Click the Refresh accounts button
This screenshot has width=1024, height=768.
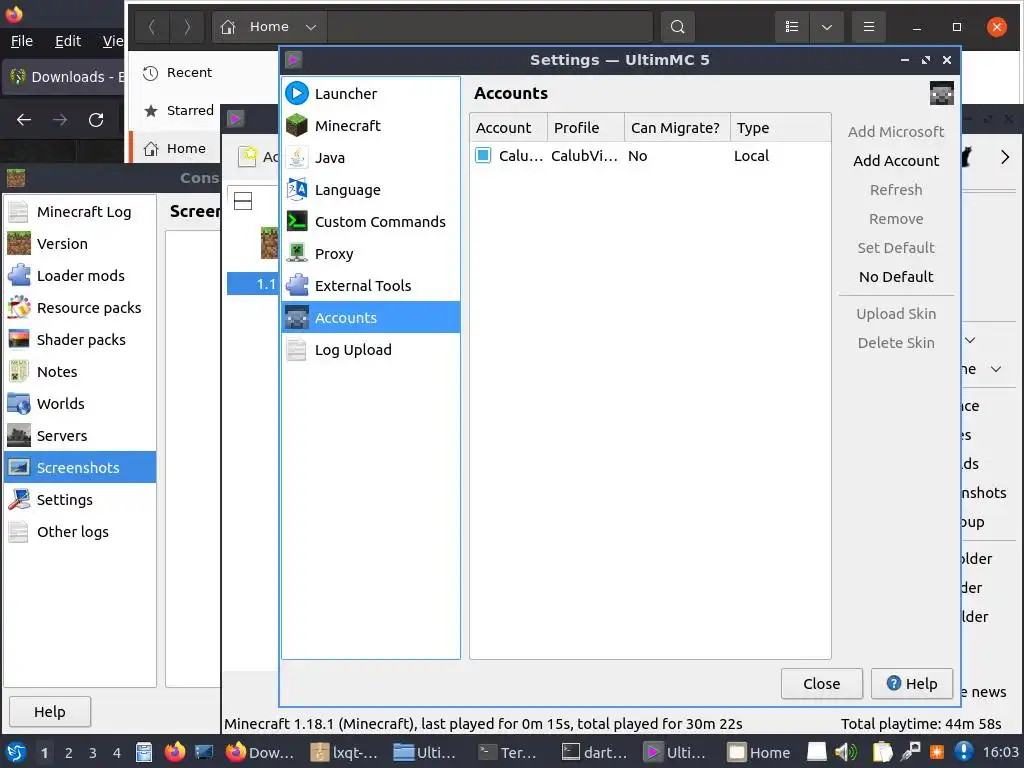pos(895,190)
